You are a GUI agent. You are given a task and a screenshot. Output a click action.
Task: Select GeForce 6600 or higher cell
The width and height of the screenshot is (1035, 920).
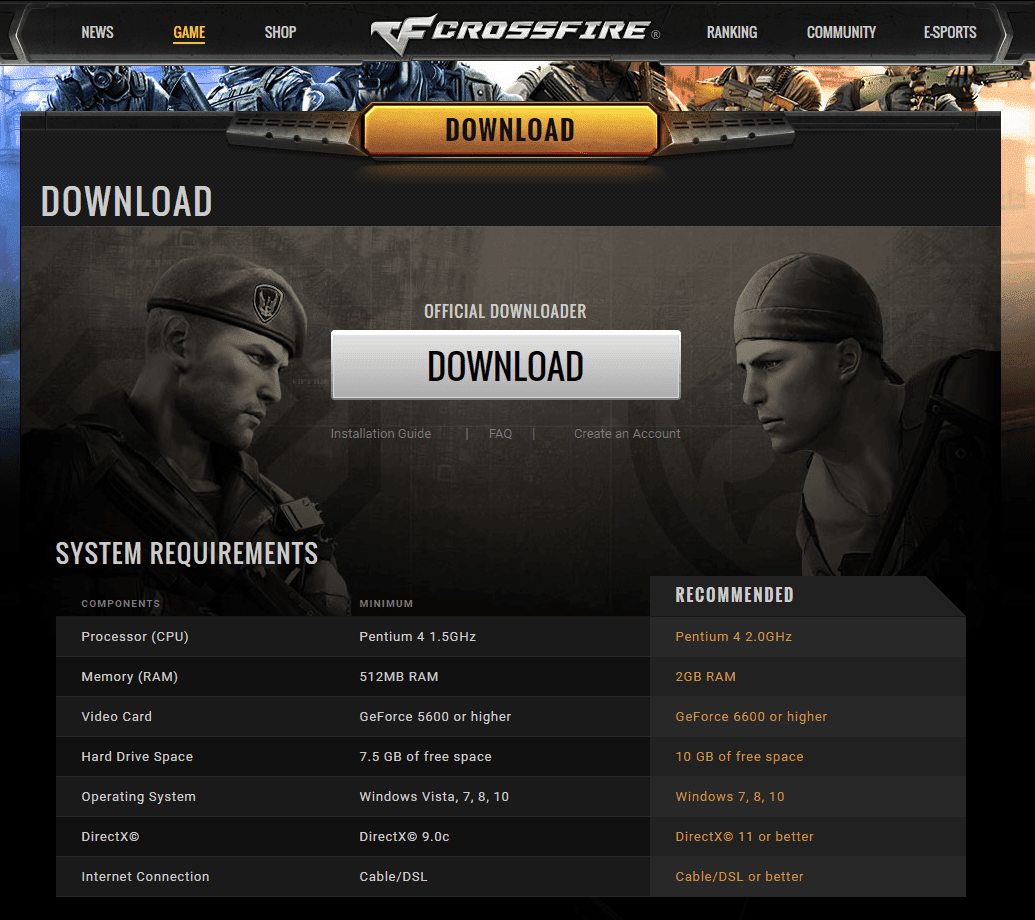pyautogui.click(x=751, y=716)
